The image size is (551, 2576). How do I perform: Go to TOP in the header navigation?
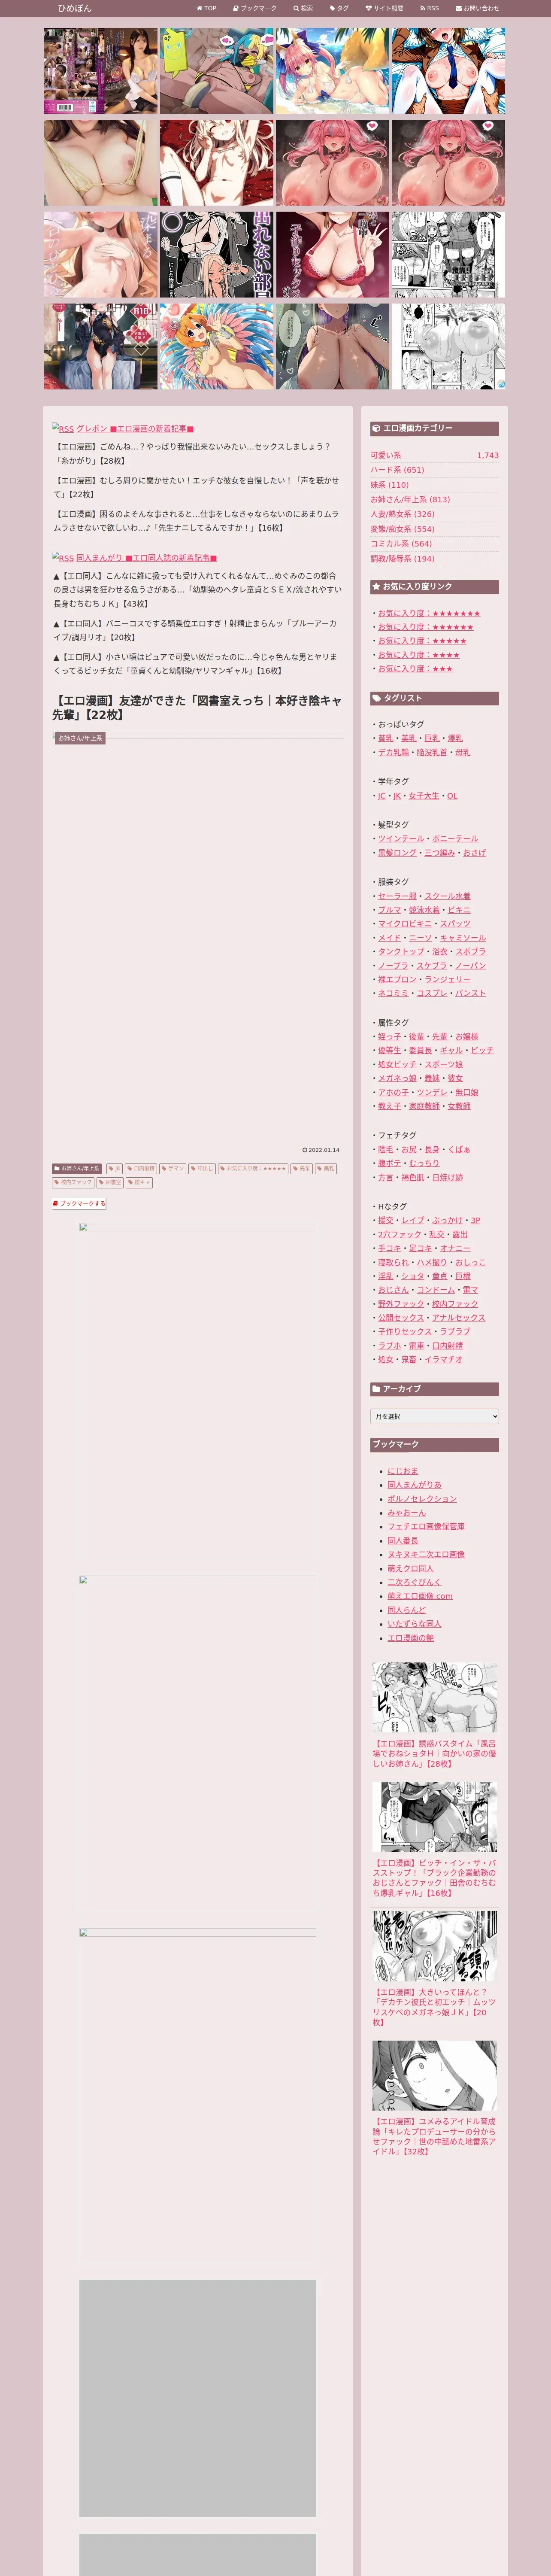(x=206, y=8)
